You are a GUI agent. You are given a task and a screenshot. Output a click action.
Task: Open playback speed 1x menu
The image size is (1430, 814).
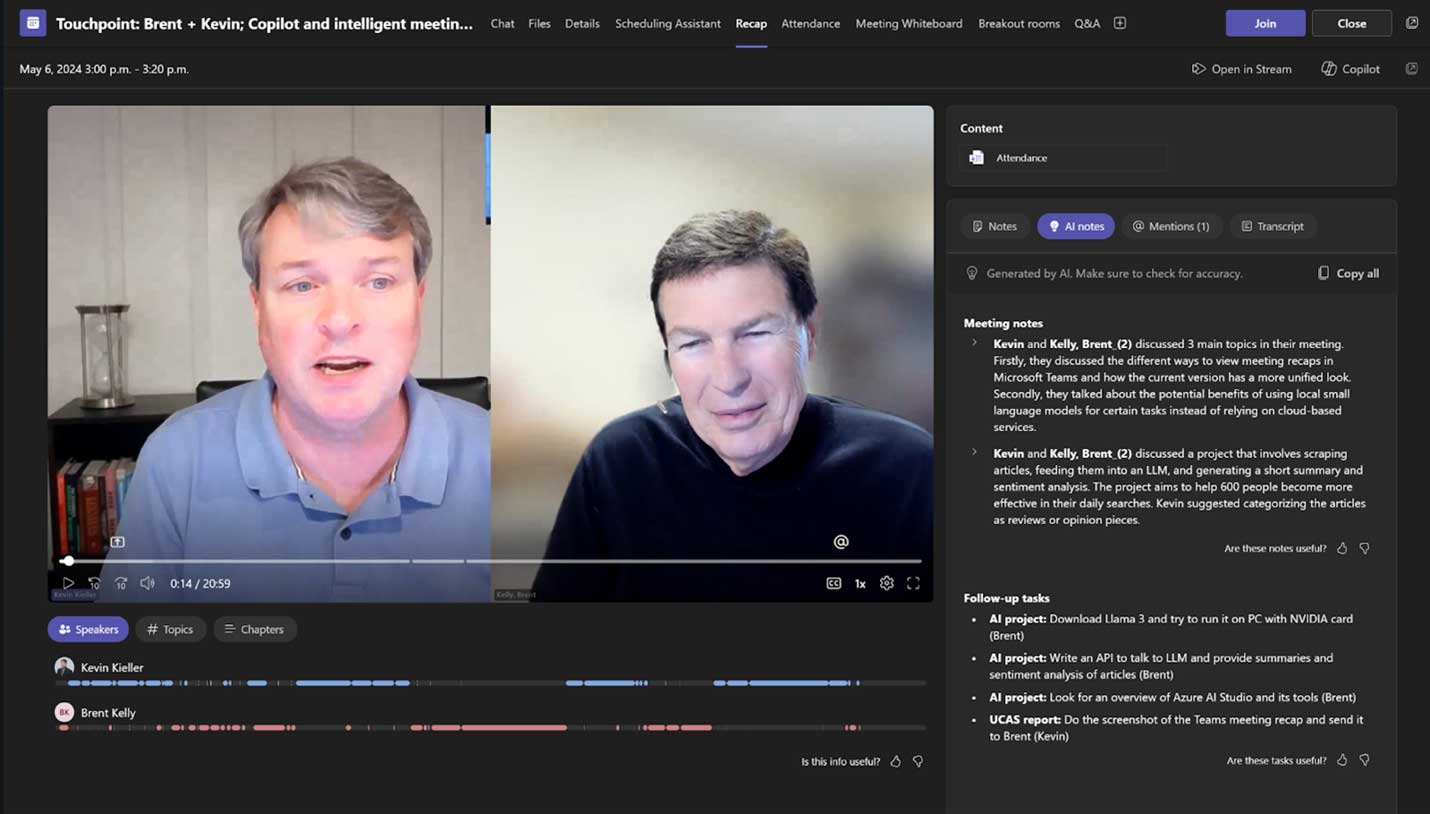pyautogui.click(x=860, y=583)
